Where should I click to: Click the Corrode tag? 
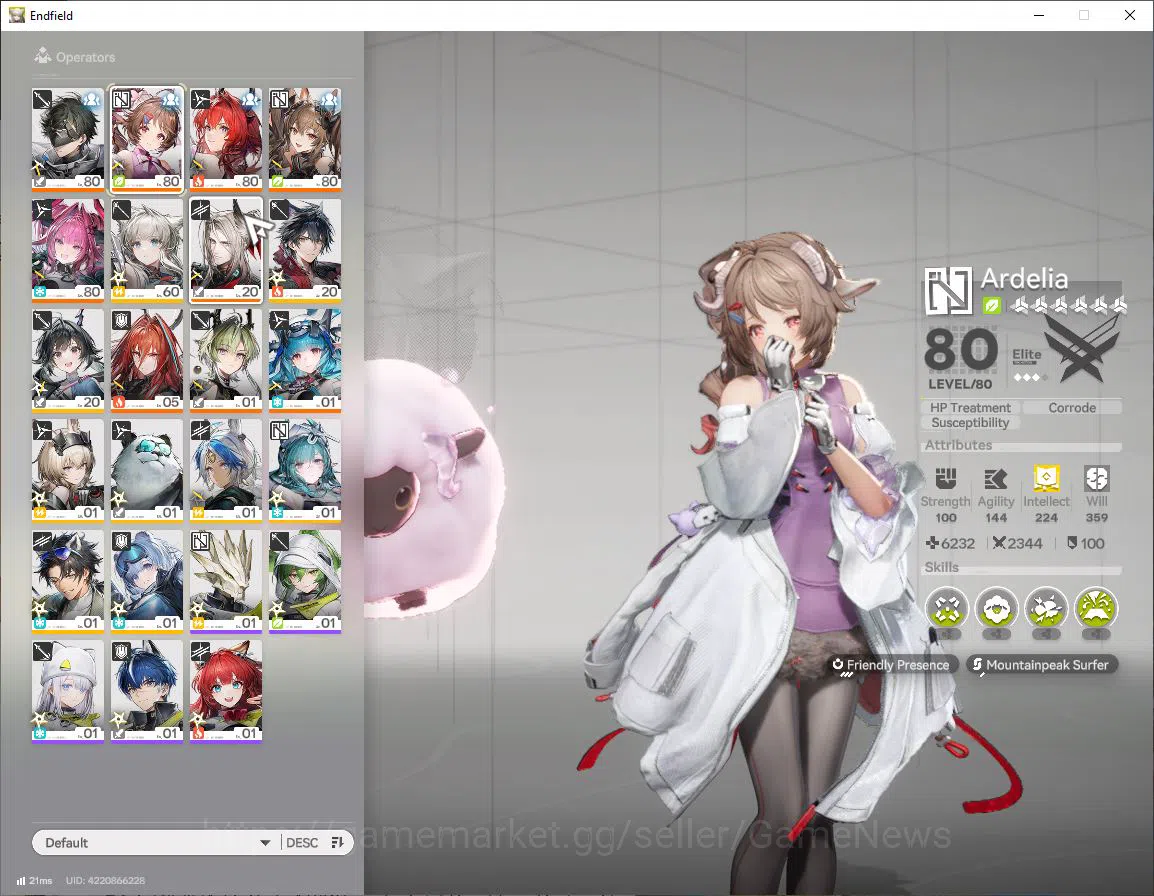coord(1072,407)
